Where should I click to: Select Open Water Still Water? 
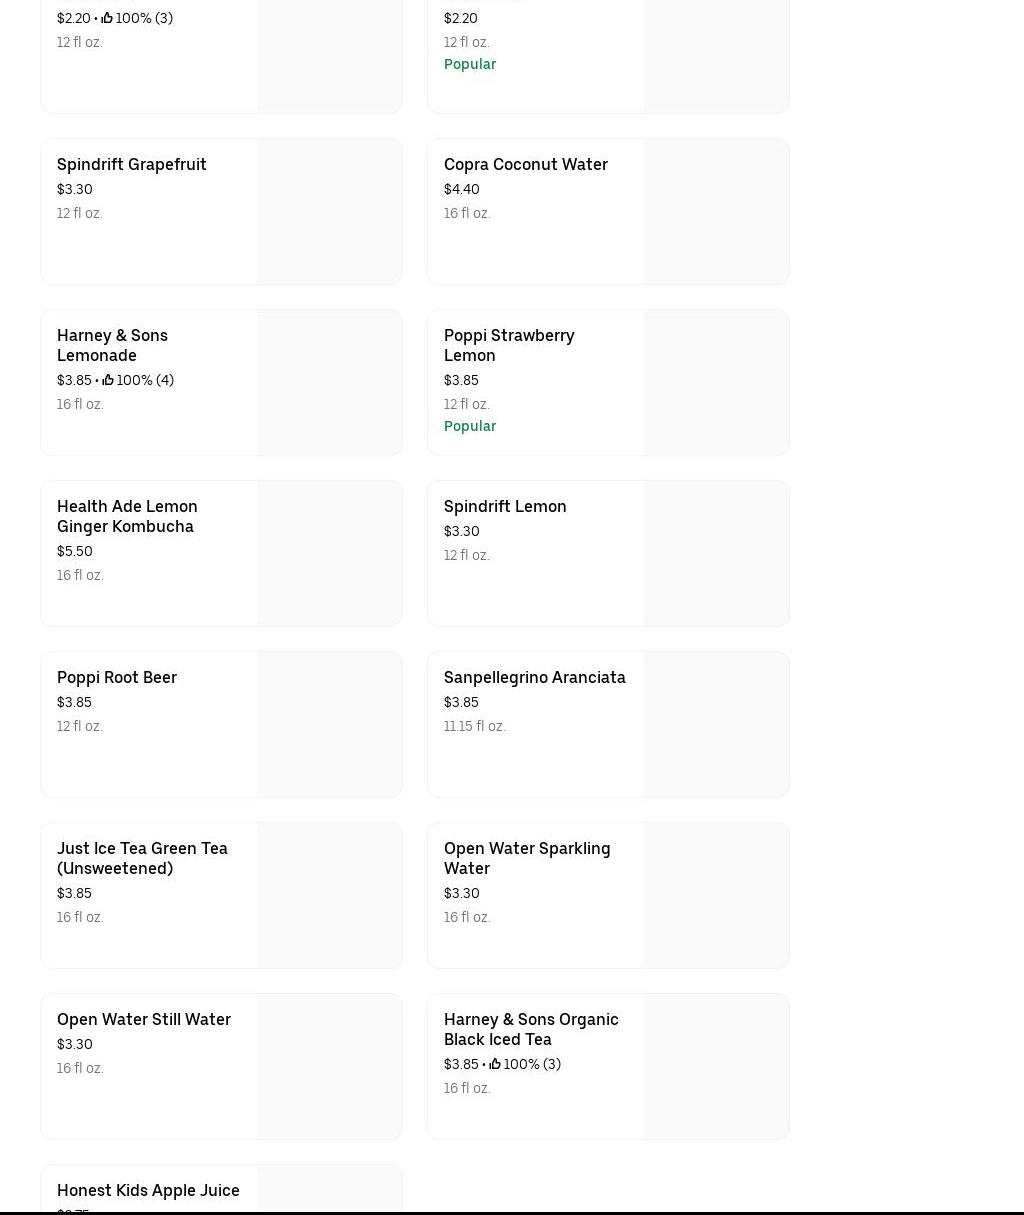(144, 1020)
